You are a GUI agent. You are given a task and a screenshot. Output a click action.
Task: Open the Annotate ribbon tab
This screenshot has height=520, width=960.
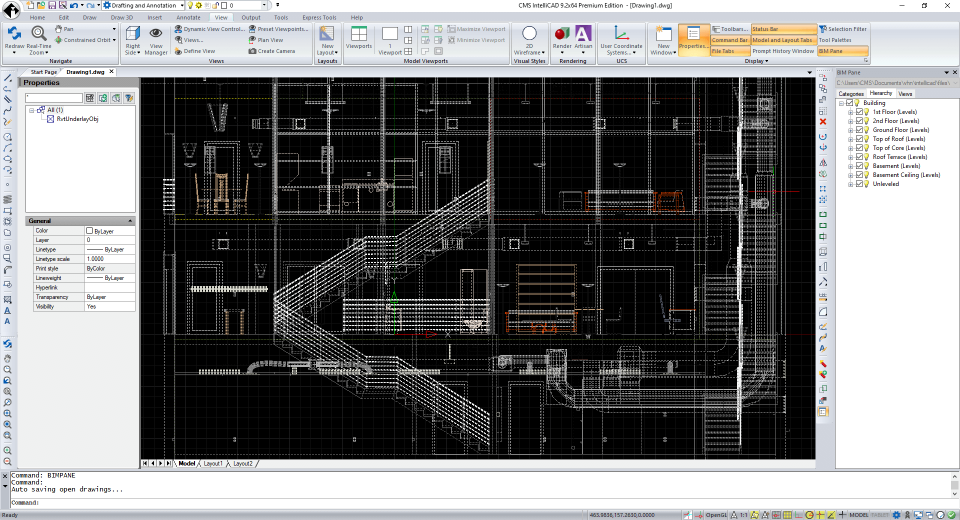[x=189, y=18]
